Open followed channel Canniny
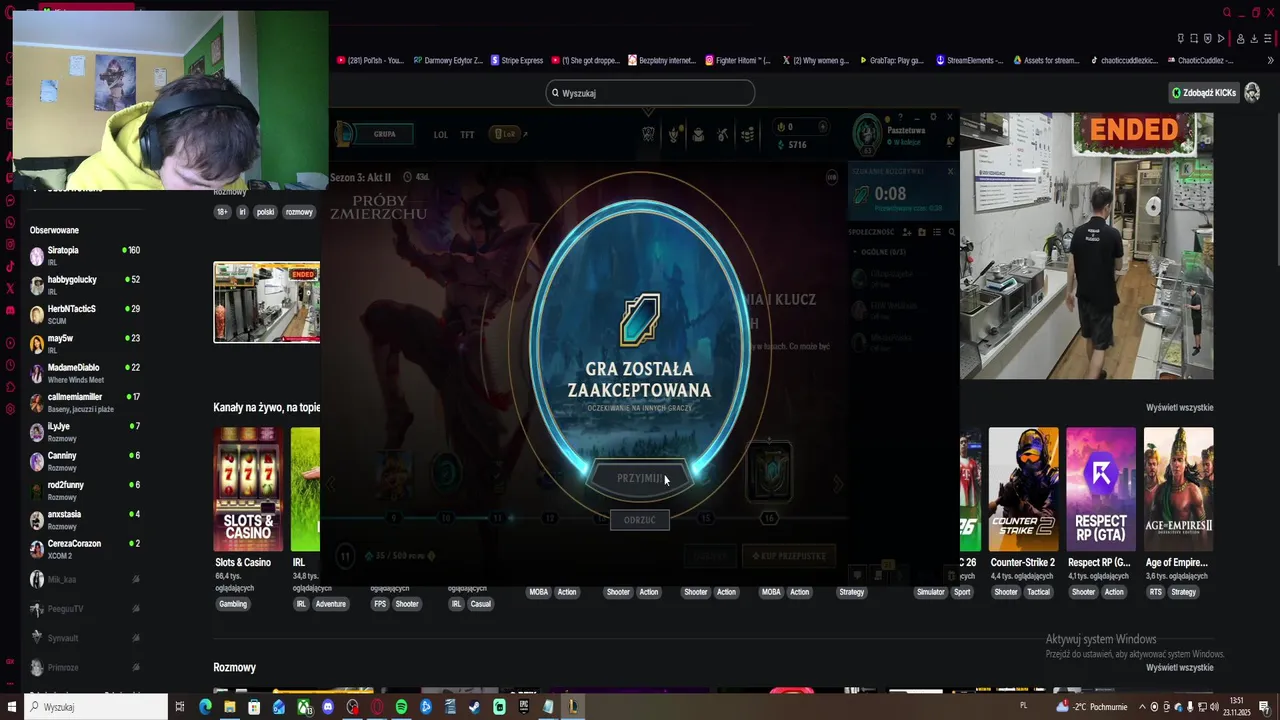The width and height of the screenshot is (1280, 720). 85,461
